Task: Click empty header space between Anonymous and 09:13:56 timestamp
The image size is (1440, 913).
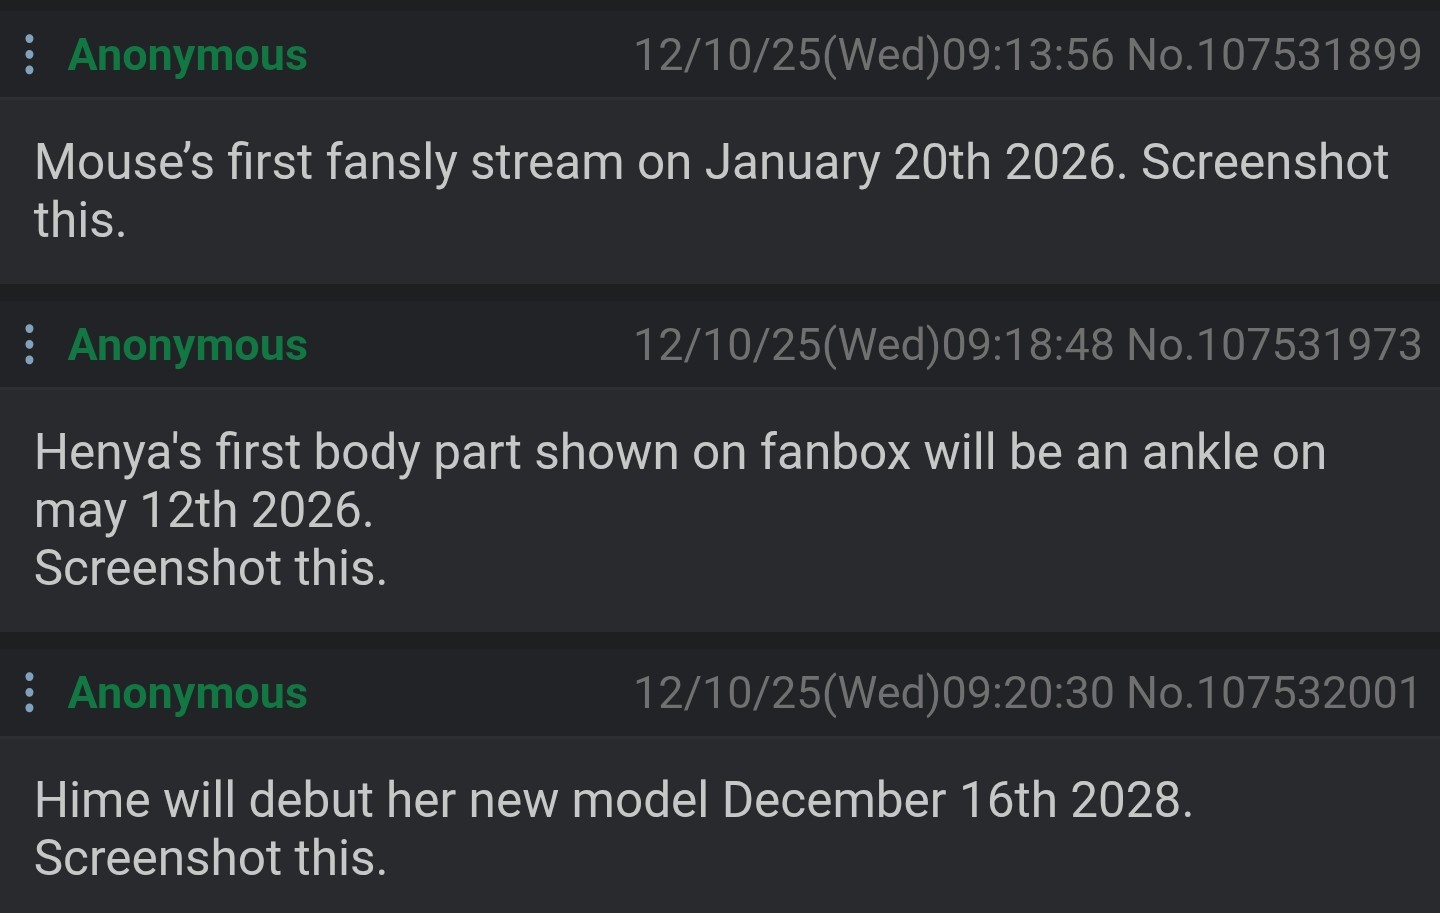Action: coord(470,55)
